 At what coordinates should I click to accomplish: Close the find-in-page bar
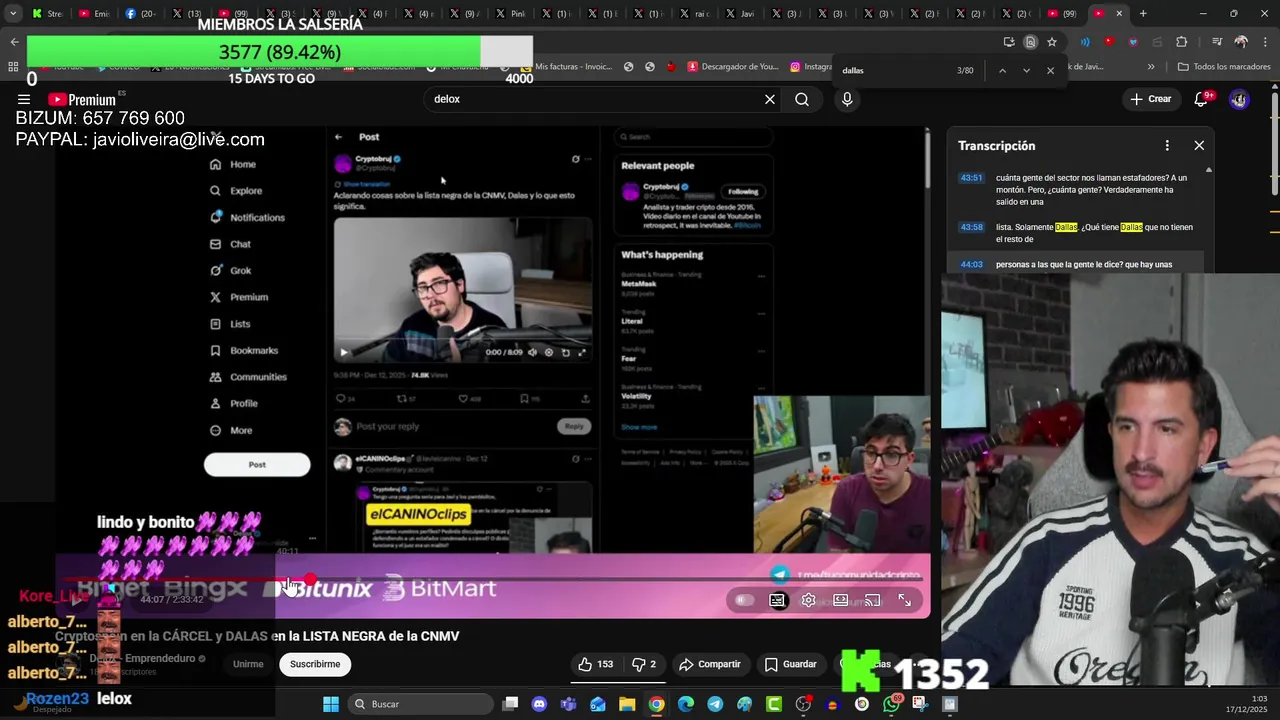[x=1050, y=70]
